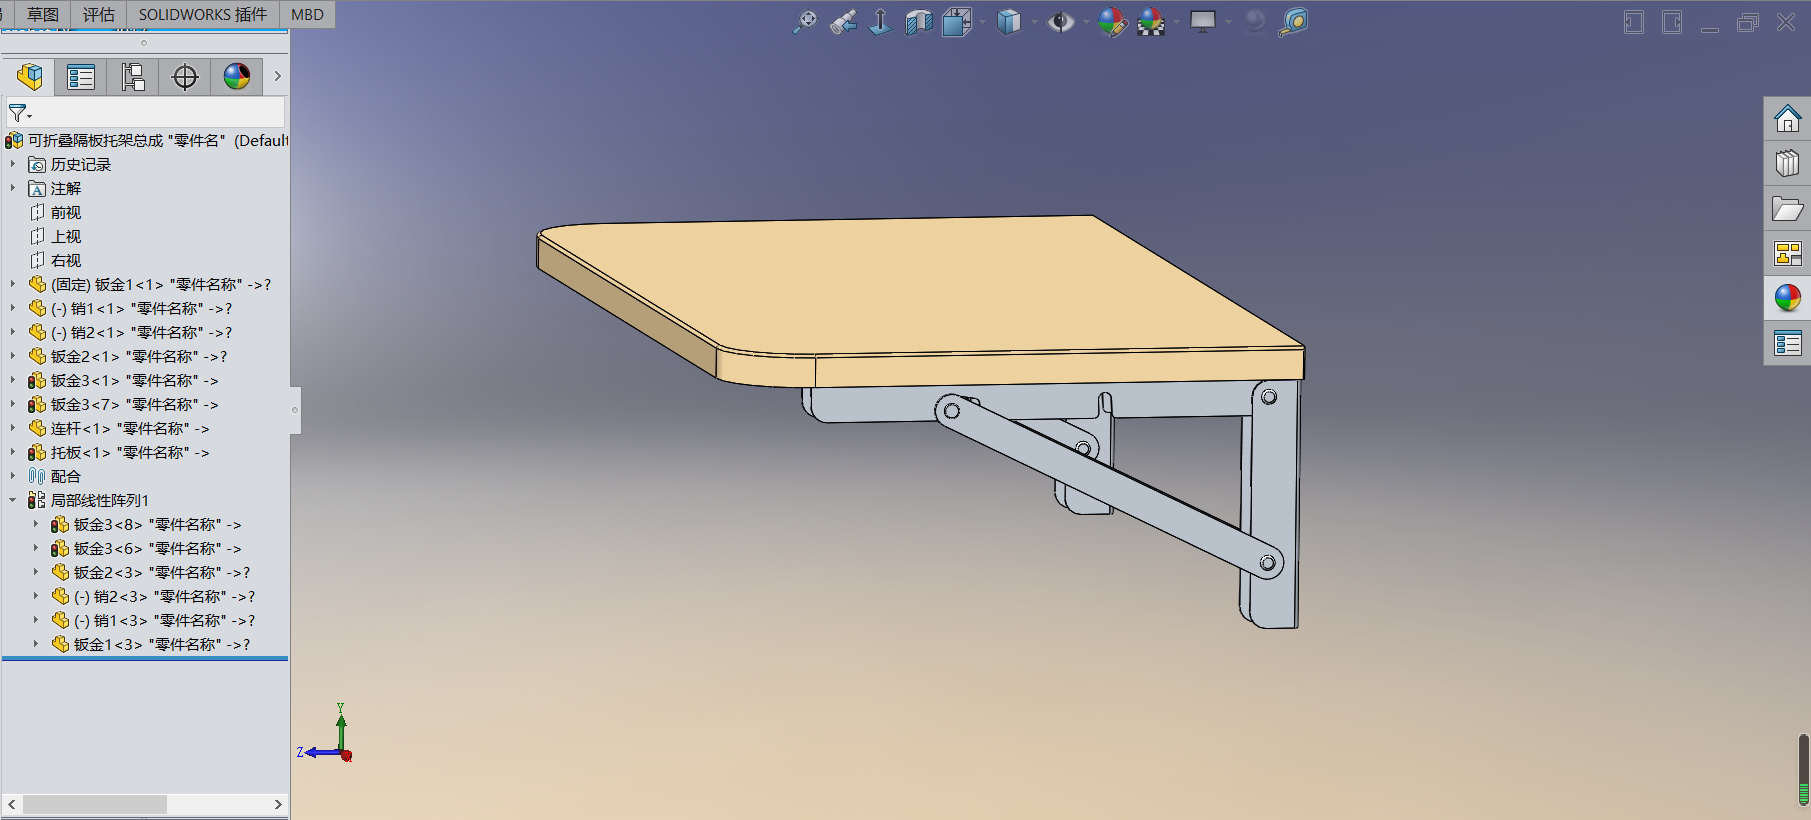1811x820 pixels.
Task: Open the View Orientation dropdown arrow
Action: coord(983,22)
